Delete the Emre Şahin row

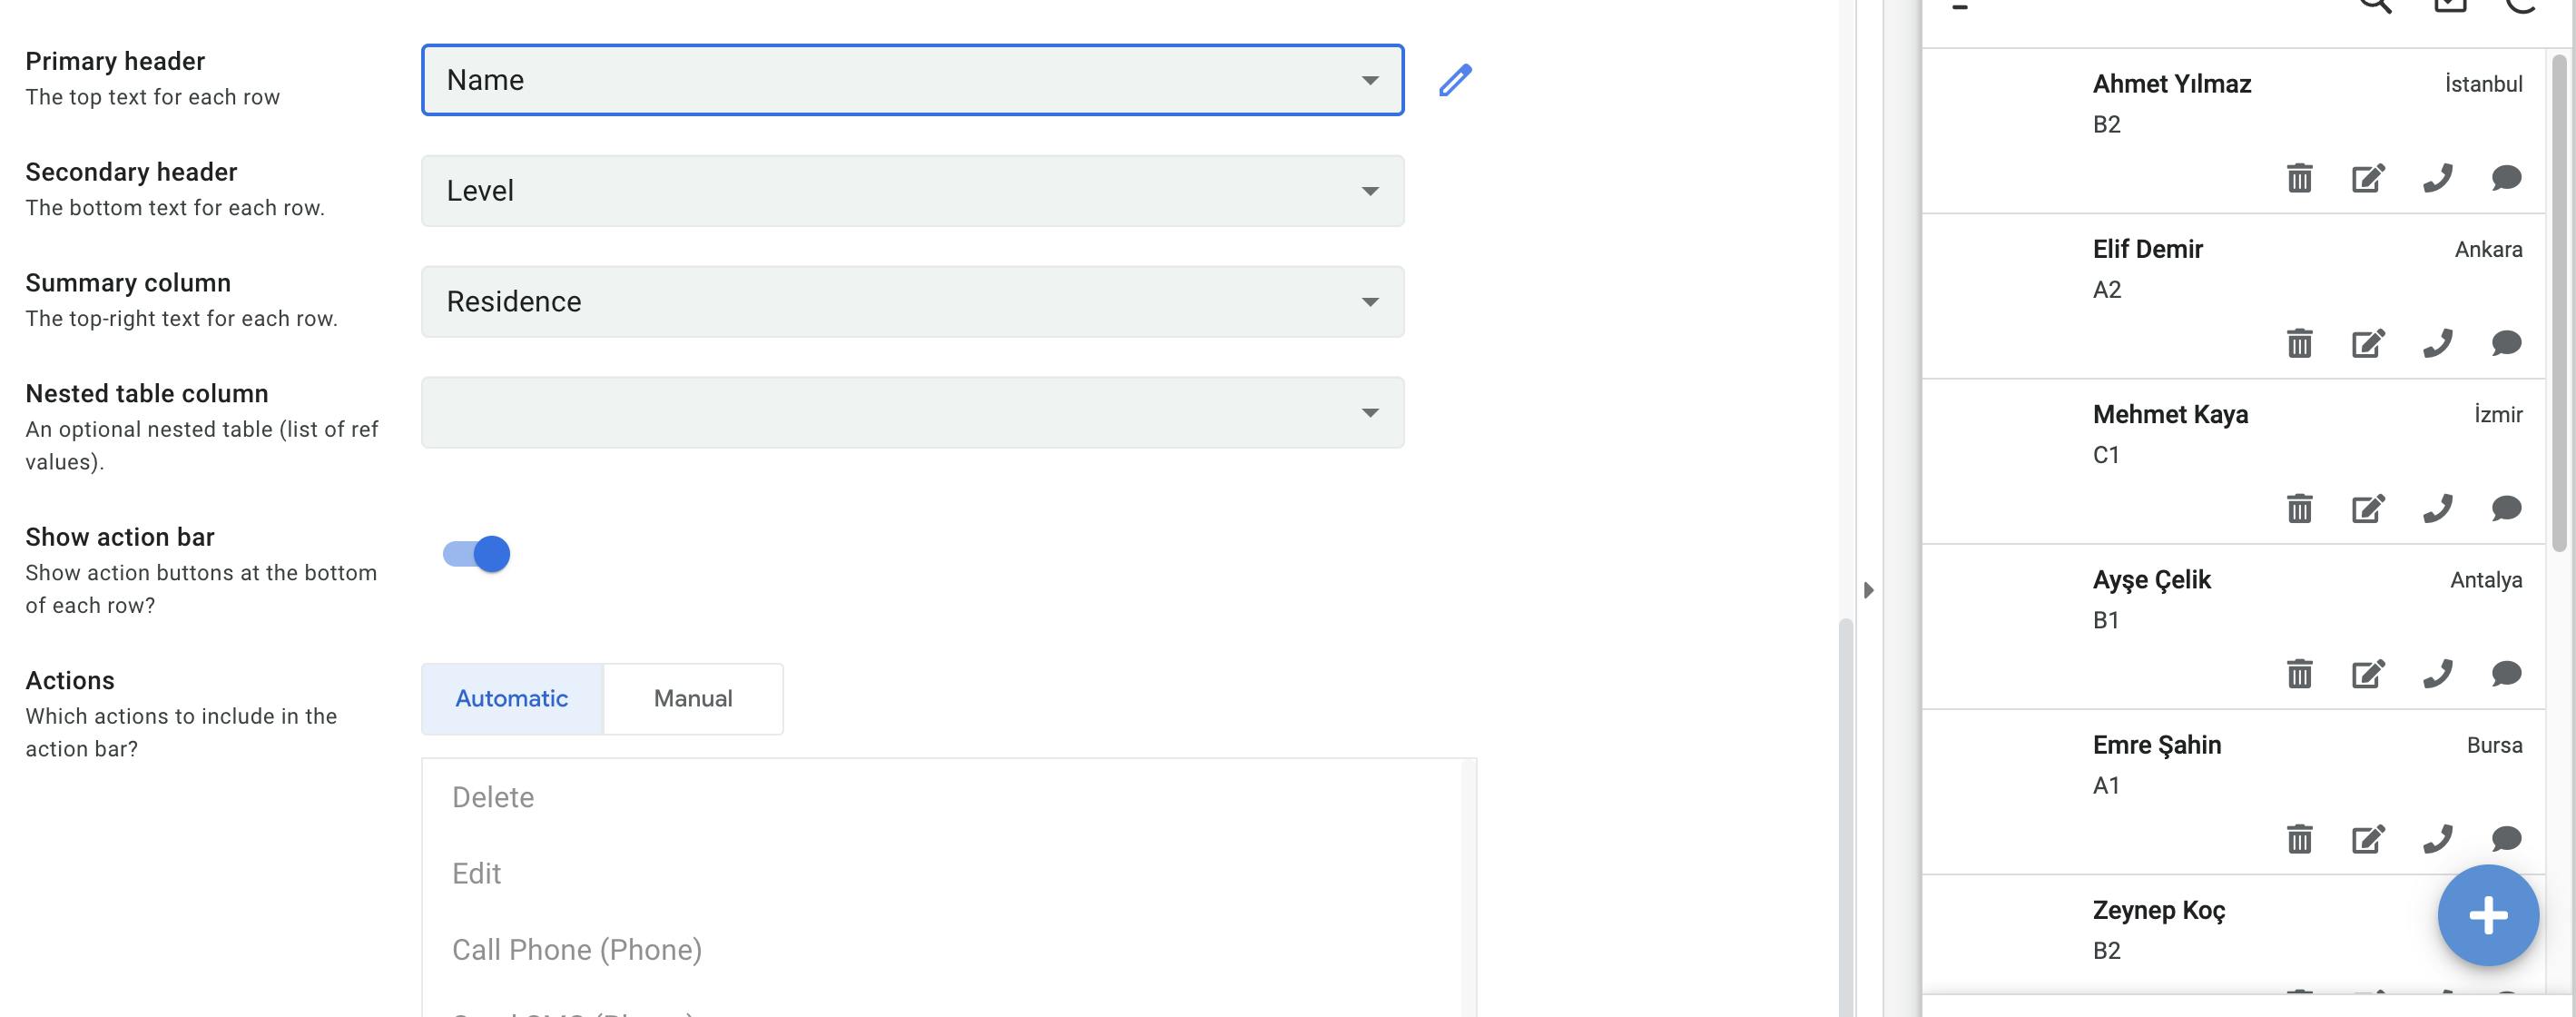click(x=2299, y=838)
